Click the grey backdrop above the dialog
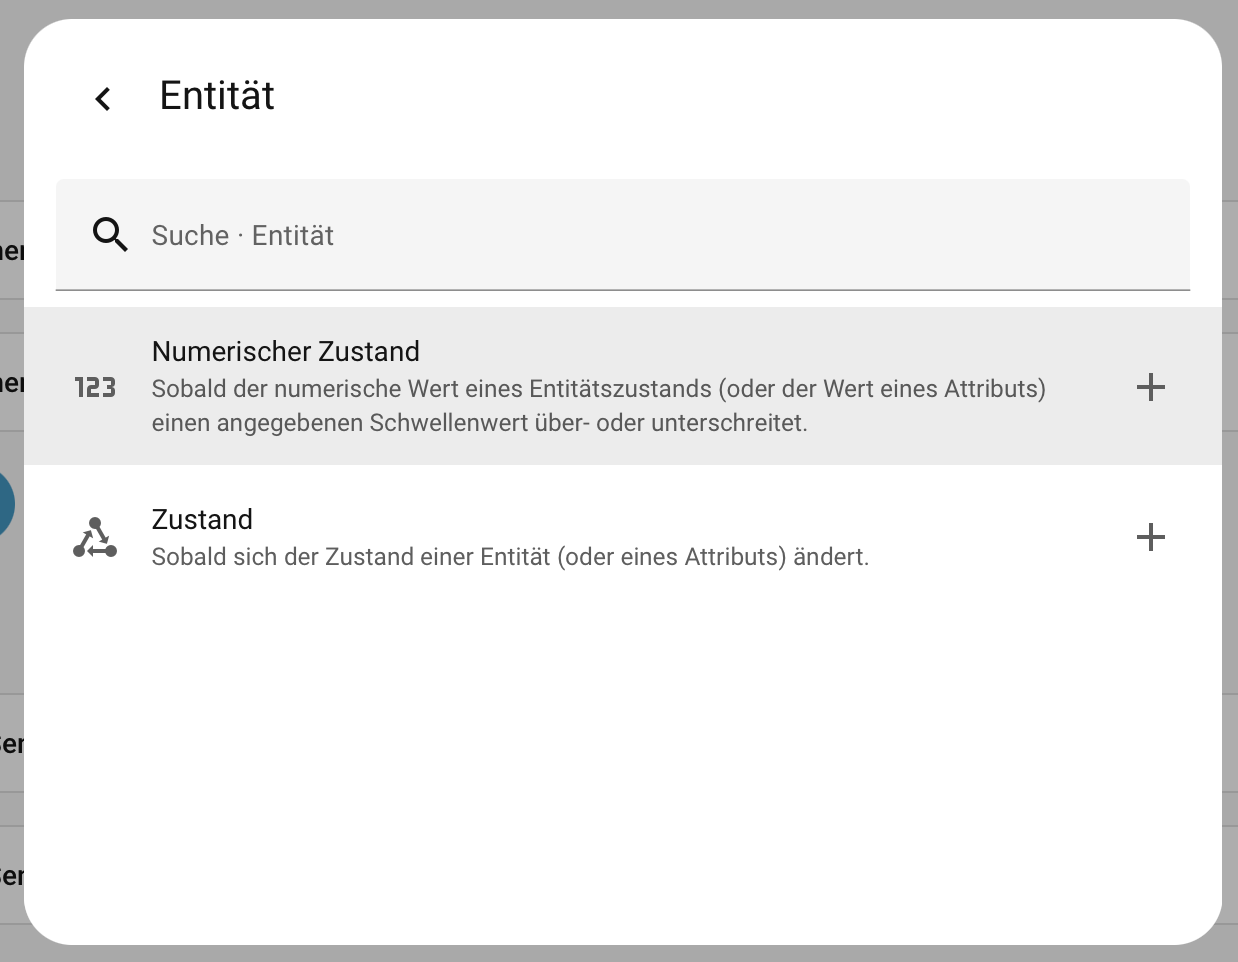The image size is (1238, 962). 620,8
